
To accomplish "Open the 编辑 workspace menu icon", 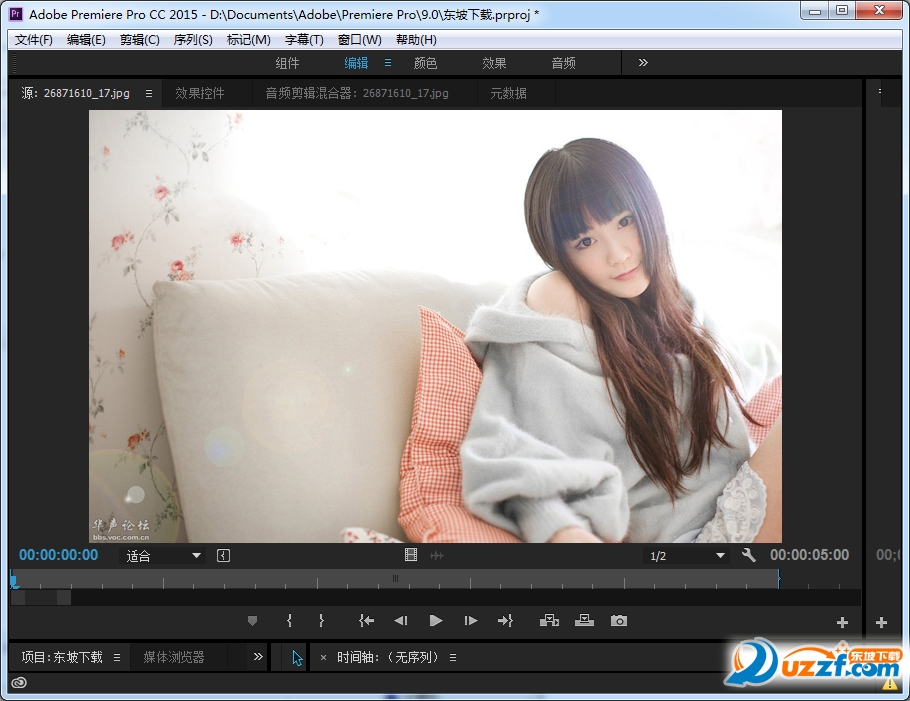I will click(x=388, y=63).
